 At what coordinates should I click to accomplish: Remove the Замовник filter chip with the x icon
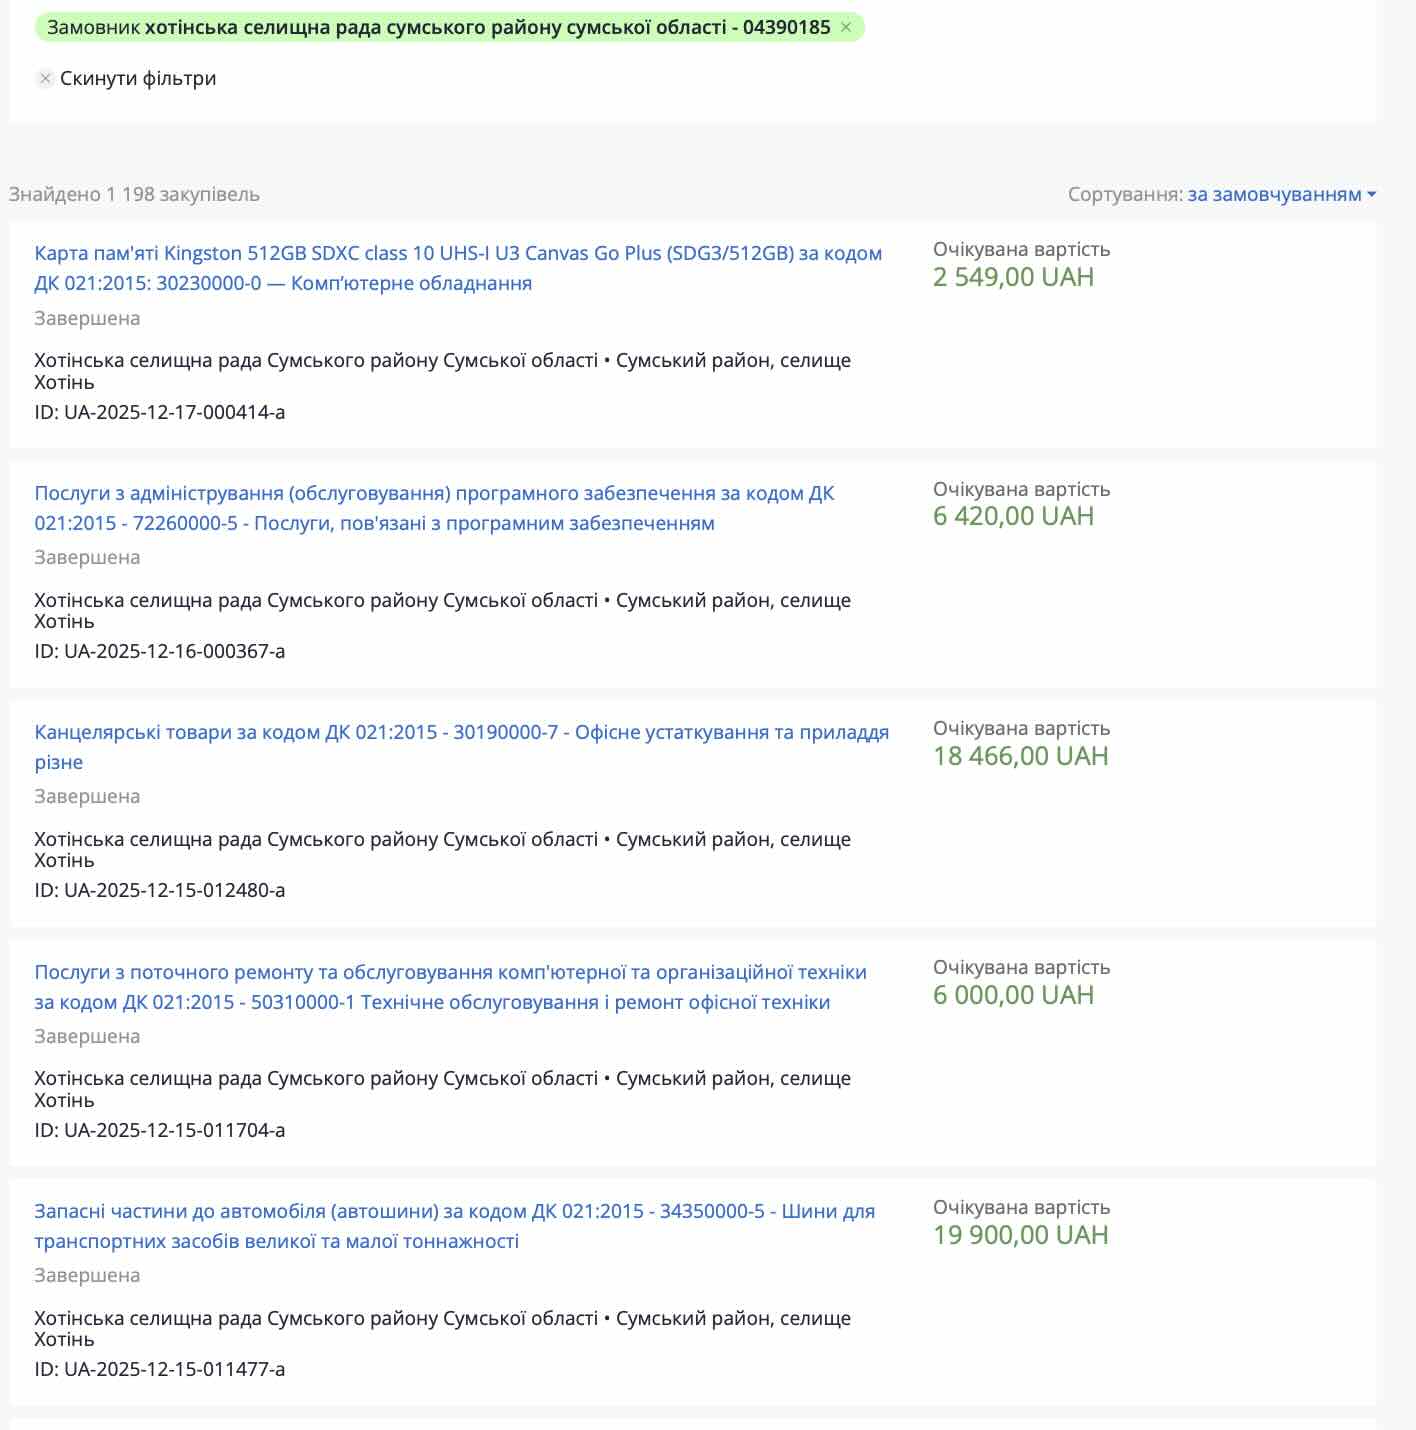[x=846, y=28]
